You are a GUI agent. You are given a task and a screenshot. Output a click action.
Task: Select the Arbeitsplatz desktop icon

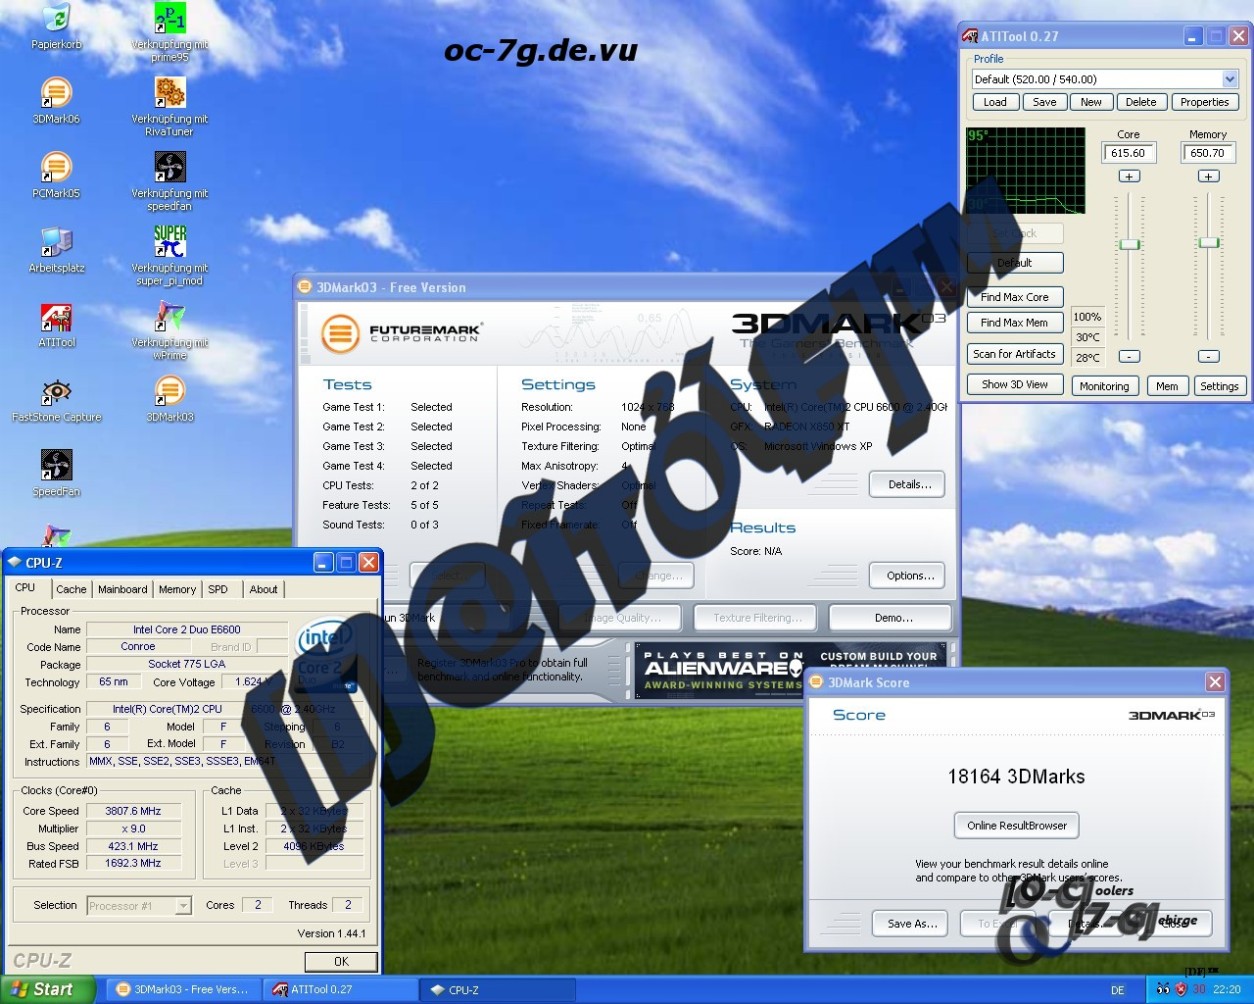click(56, 242)
